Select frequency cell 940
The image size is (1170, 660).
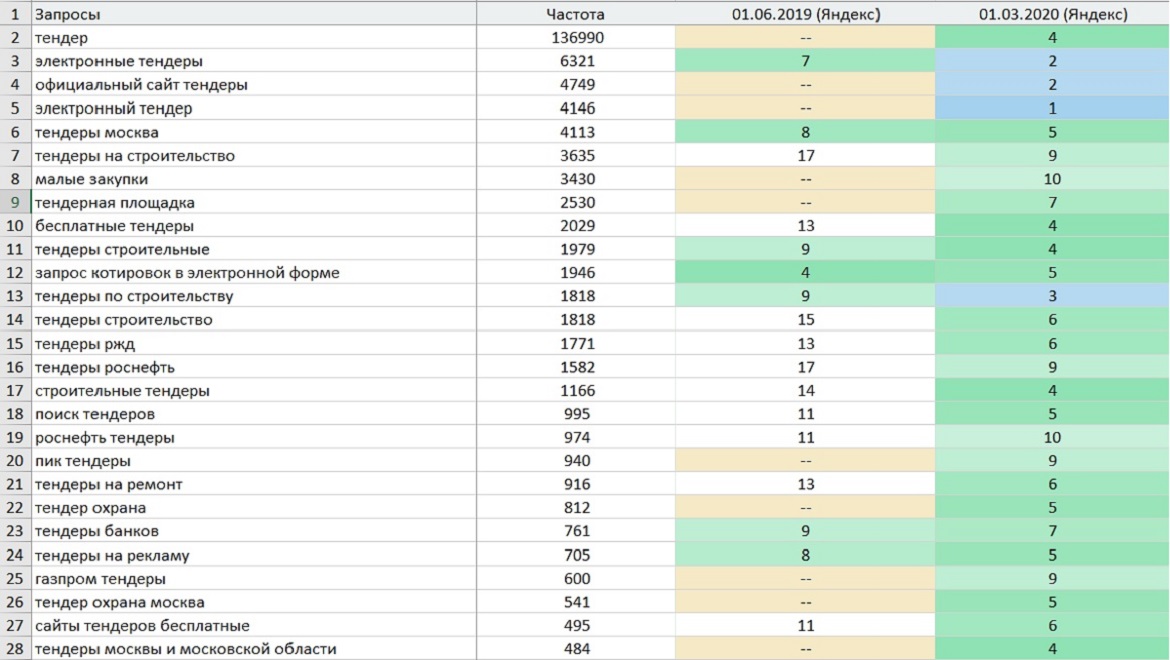click(x=575, y=460)
